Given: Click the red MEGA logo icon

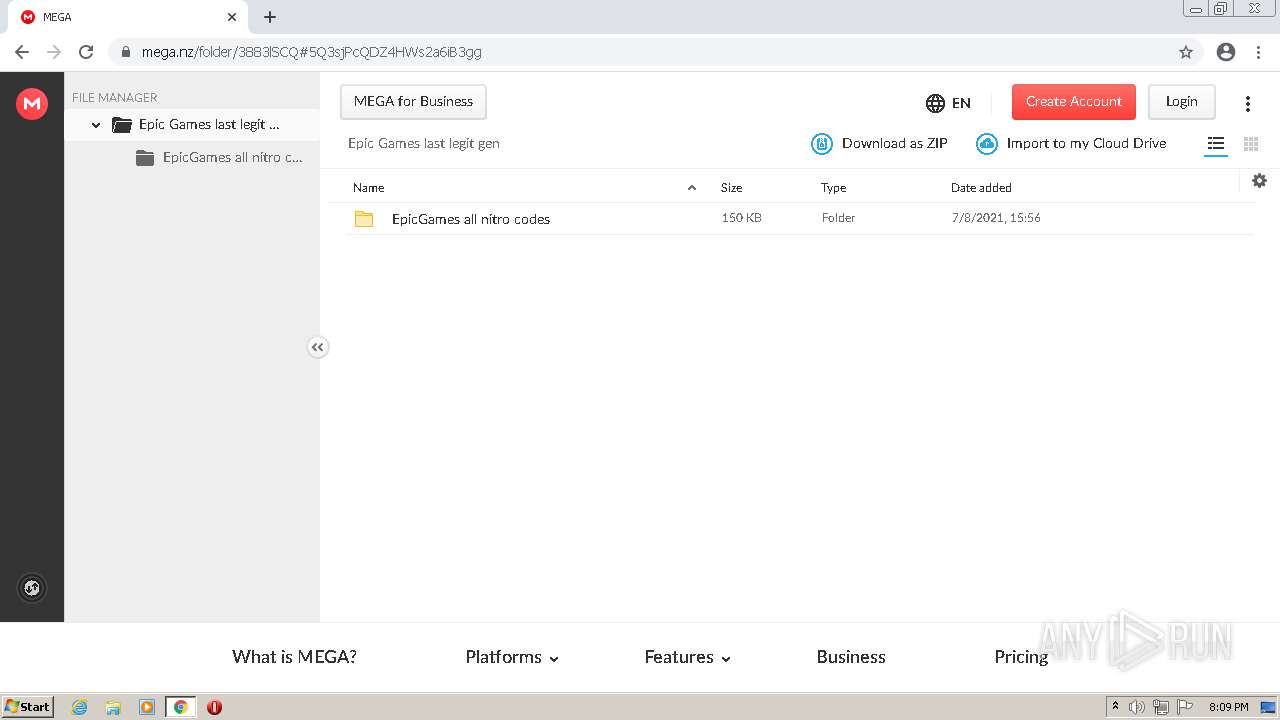Looking at the screenshot, I should tap(32, 103).
